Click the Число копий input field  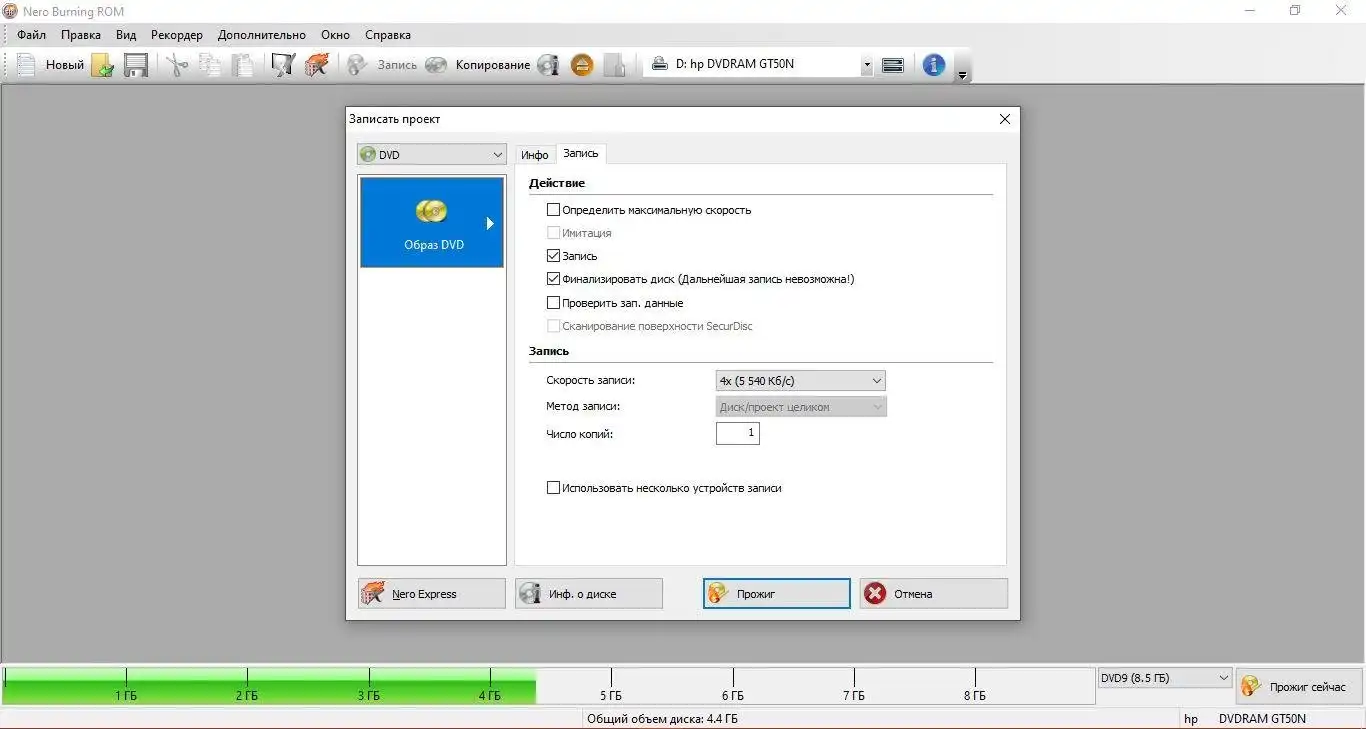(738, 433)
